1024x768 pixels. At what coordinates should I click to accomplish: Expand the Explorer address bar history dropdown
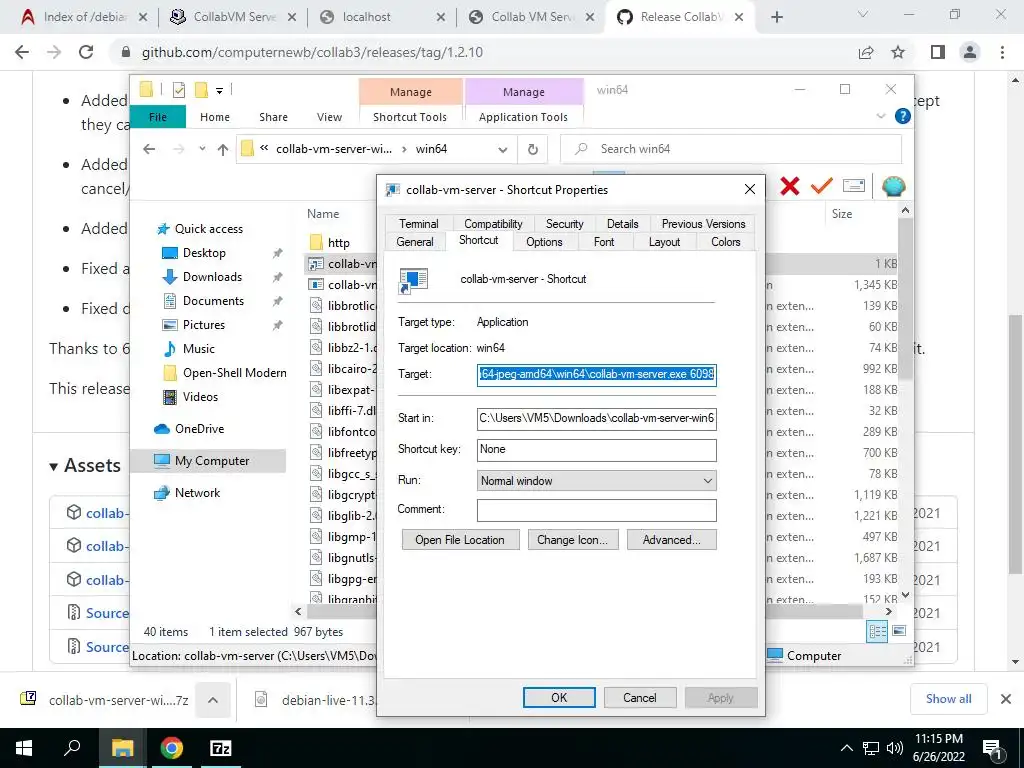tap(502, 150)
